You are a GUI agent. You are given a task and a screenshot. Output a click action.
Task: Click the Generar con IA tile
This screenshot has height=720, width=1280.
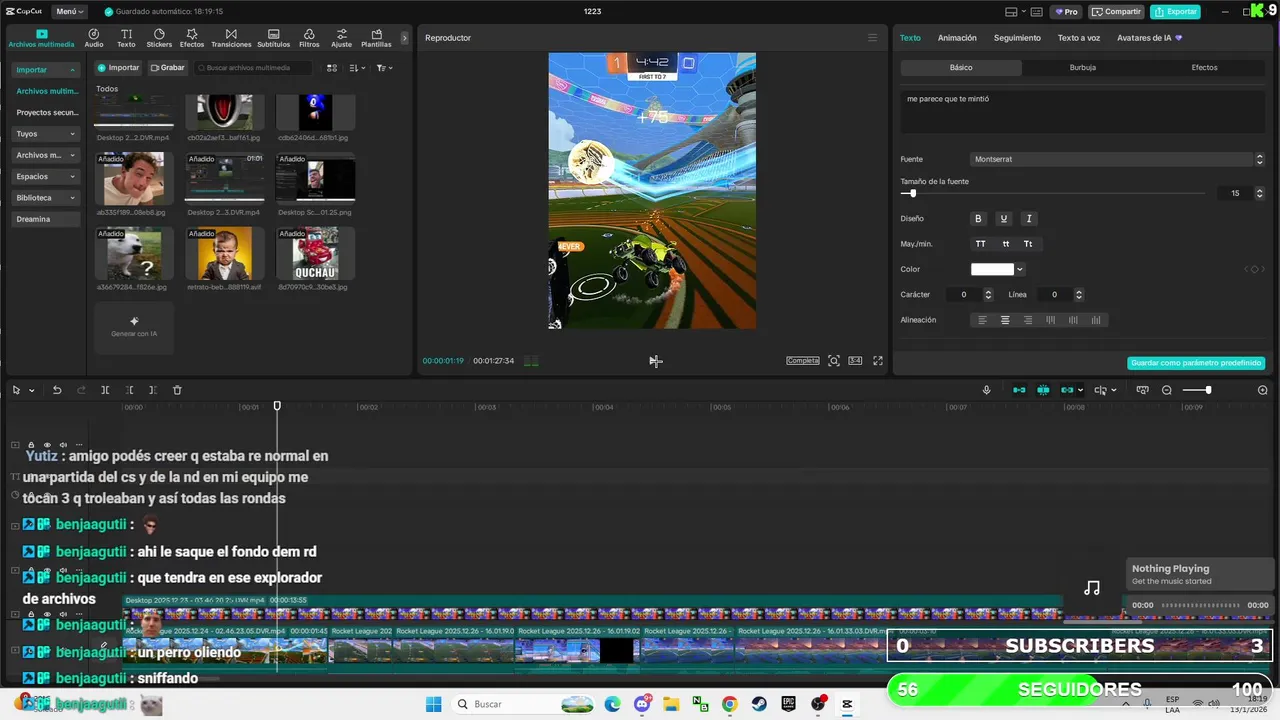(x=134, y=327)
